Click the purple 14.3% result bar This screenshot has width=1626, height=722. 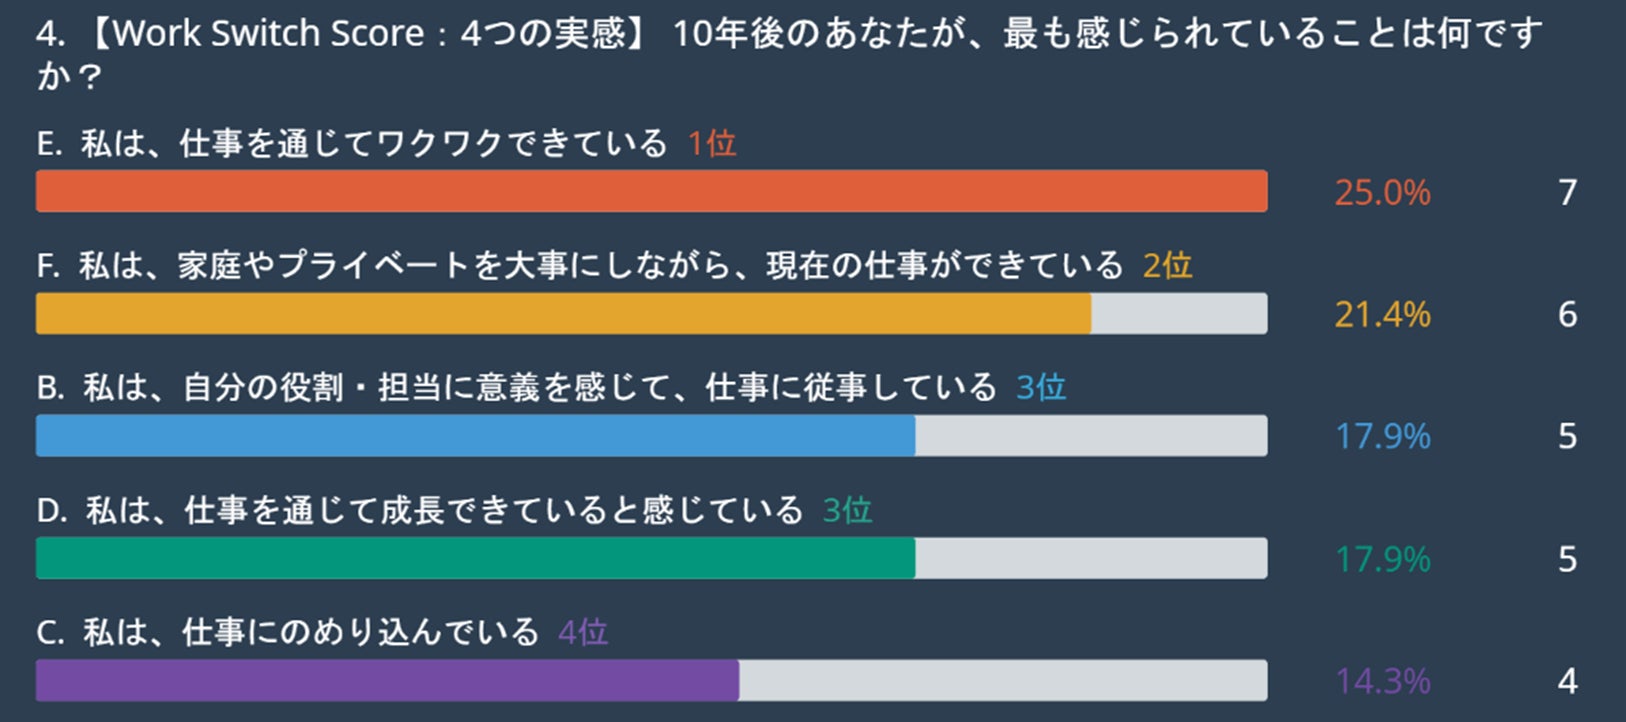click(x=652, y=680)
